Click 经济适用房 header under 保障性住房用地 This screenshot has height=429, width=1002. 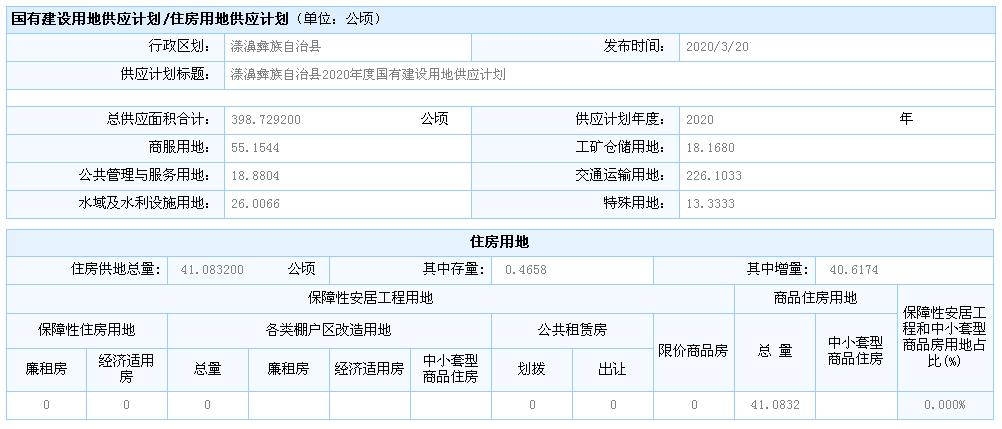(x=127, y=369)
